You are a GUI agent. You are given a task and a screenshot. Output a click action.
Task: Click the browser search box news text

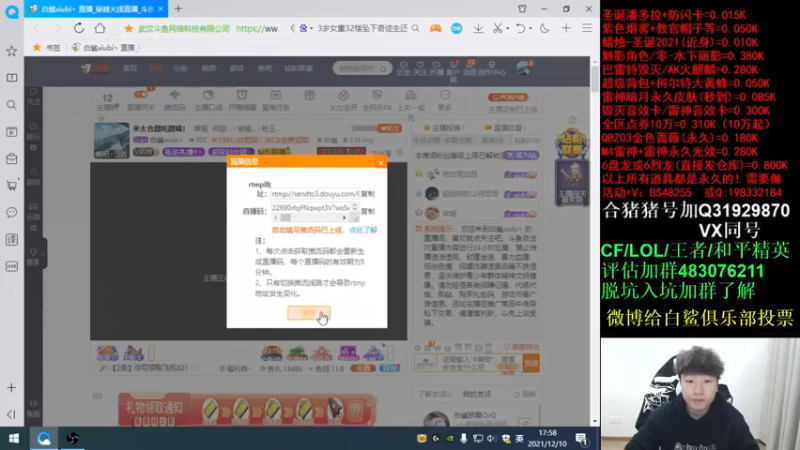[362, 29]
